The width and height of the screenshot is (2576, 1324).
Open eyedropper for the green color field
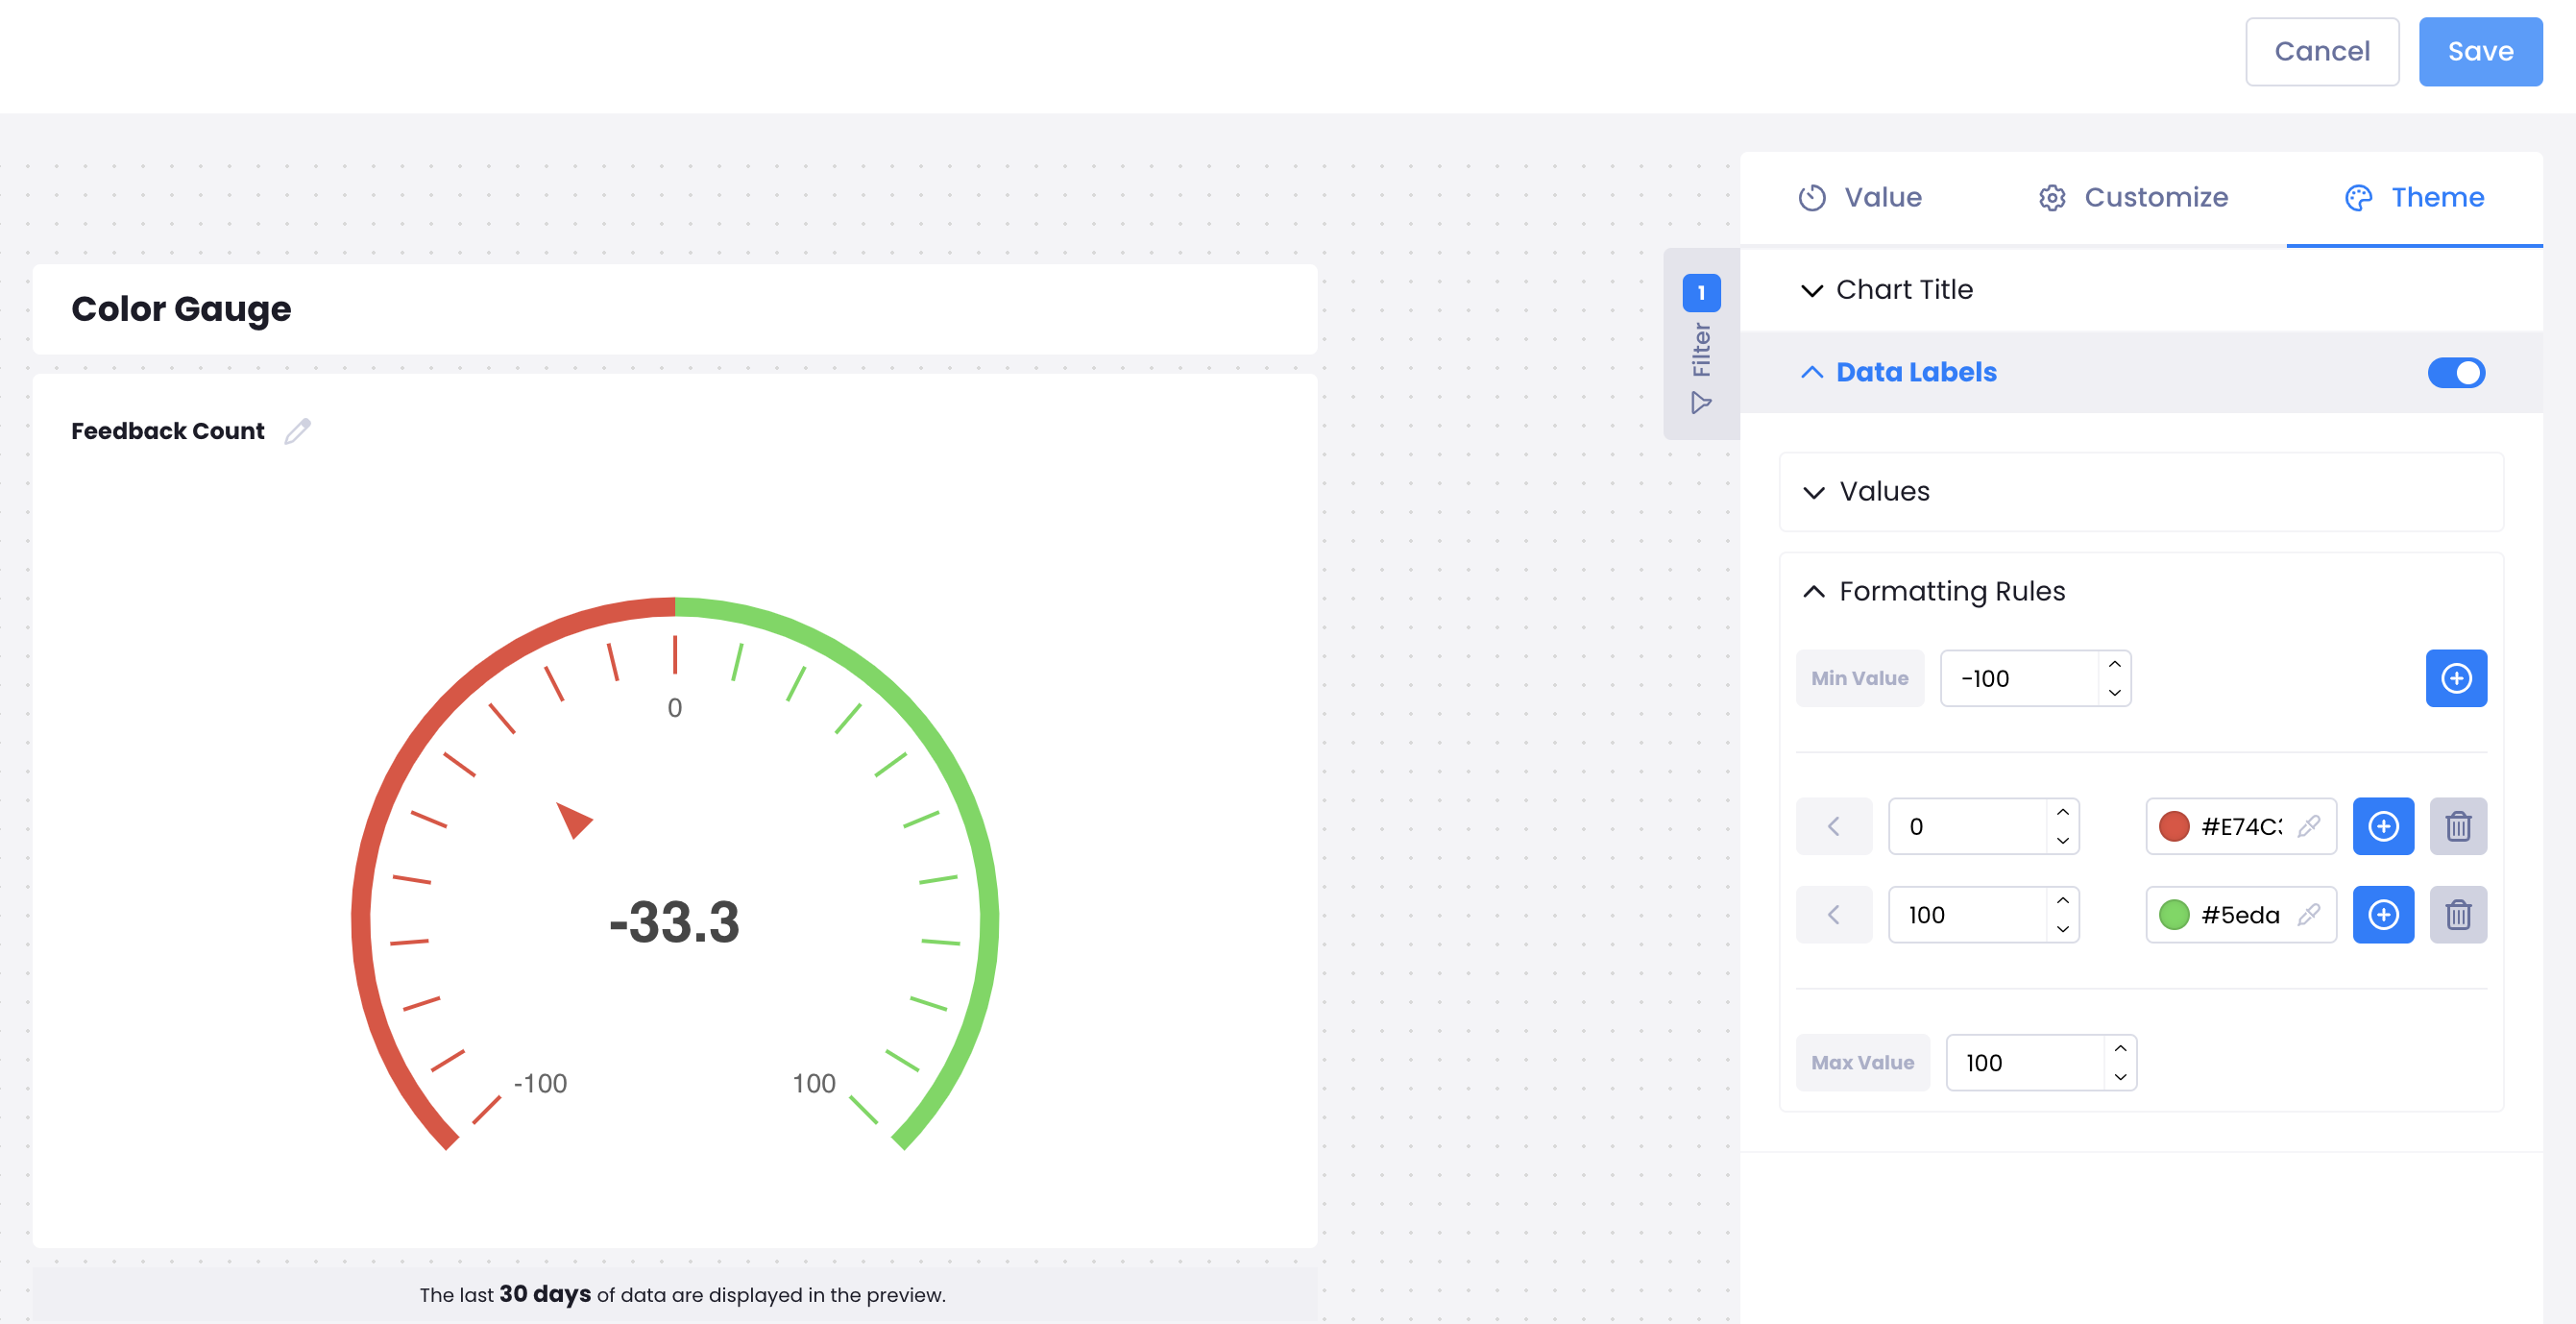2308,914
